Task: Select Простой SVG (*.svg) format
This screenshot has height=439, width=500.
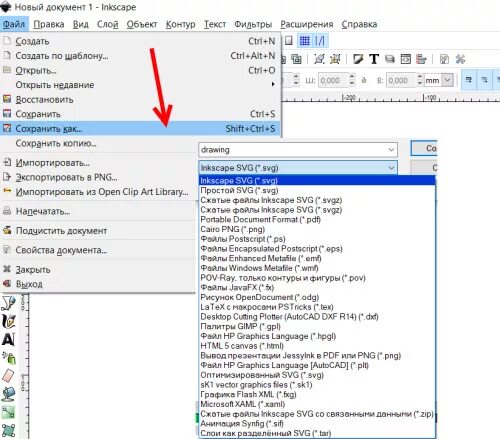Action: pyautogui.click(x=317, y=190)
